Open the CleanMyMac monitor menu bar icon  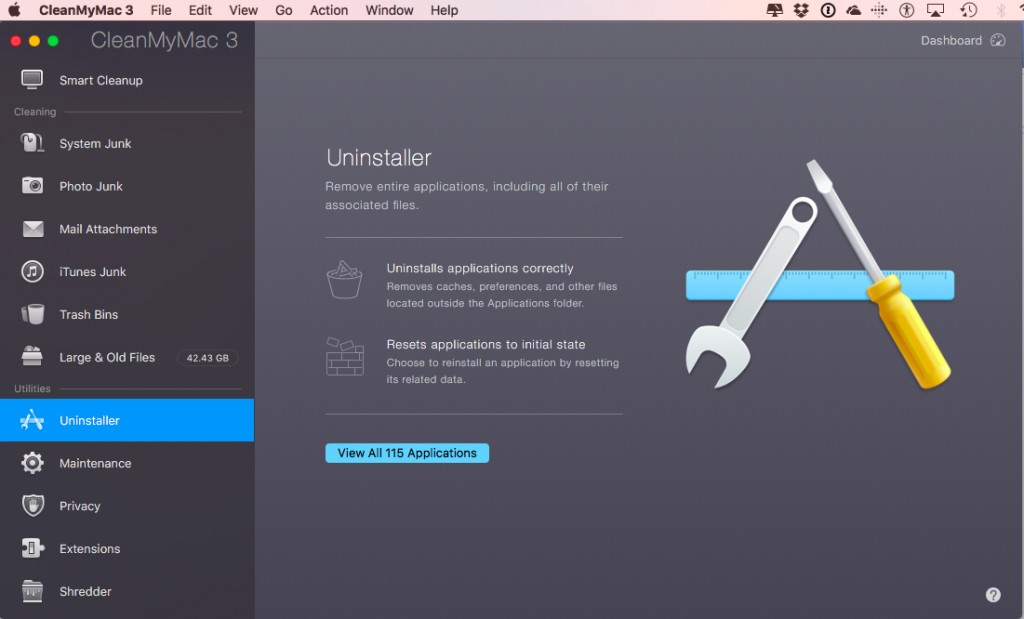pos(775,10)
